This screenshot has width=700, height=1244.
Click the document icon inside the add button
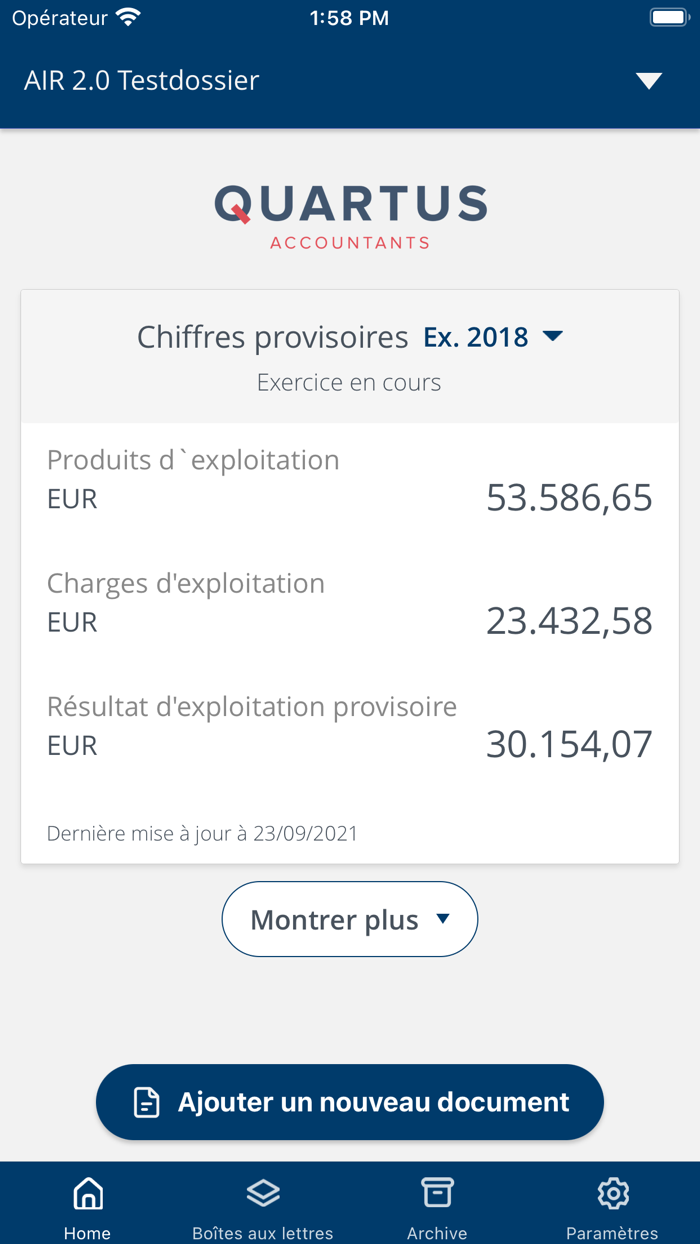coord(147,1102)
